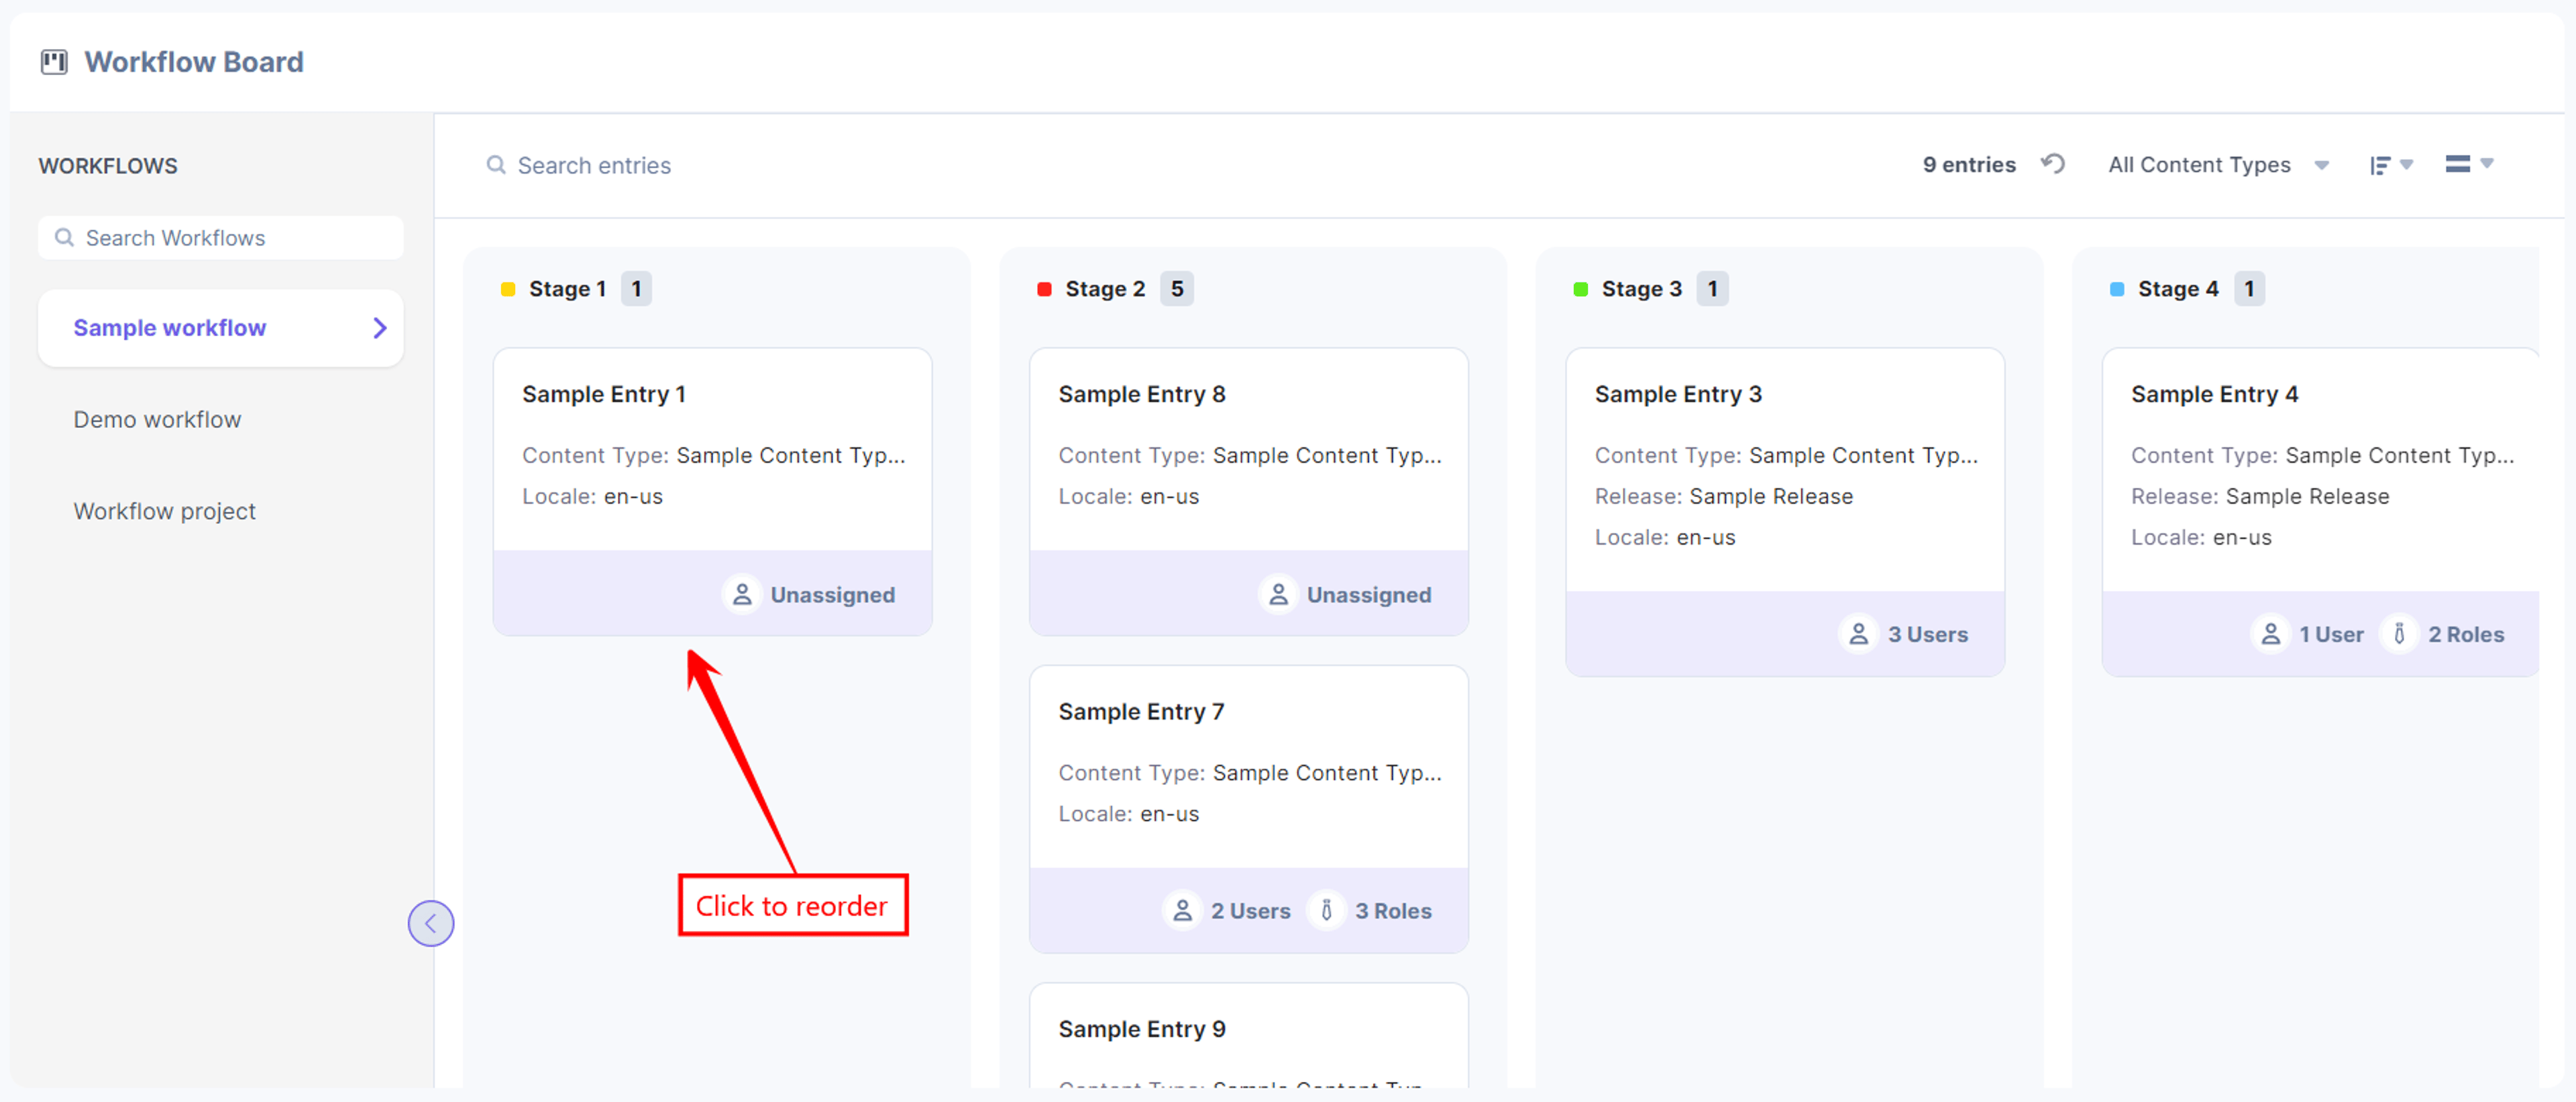Focus the Search entries field
This screenshot has width=2576, height=1102.
point(594,165)
